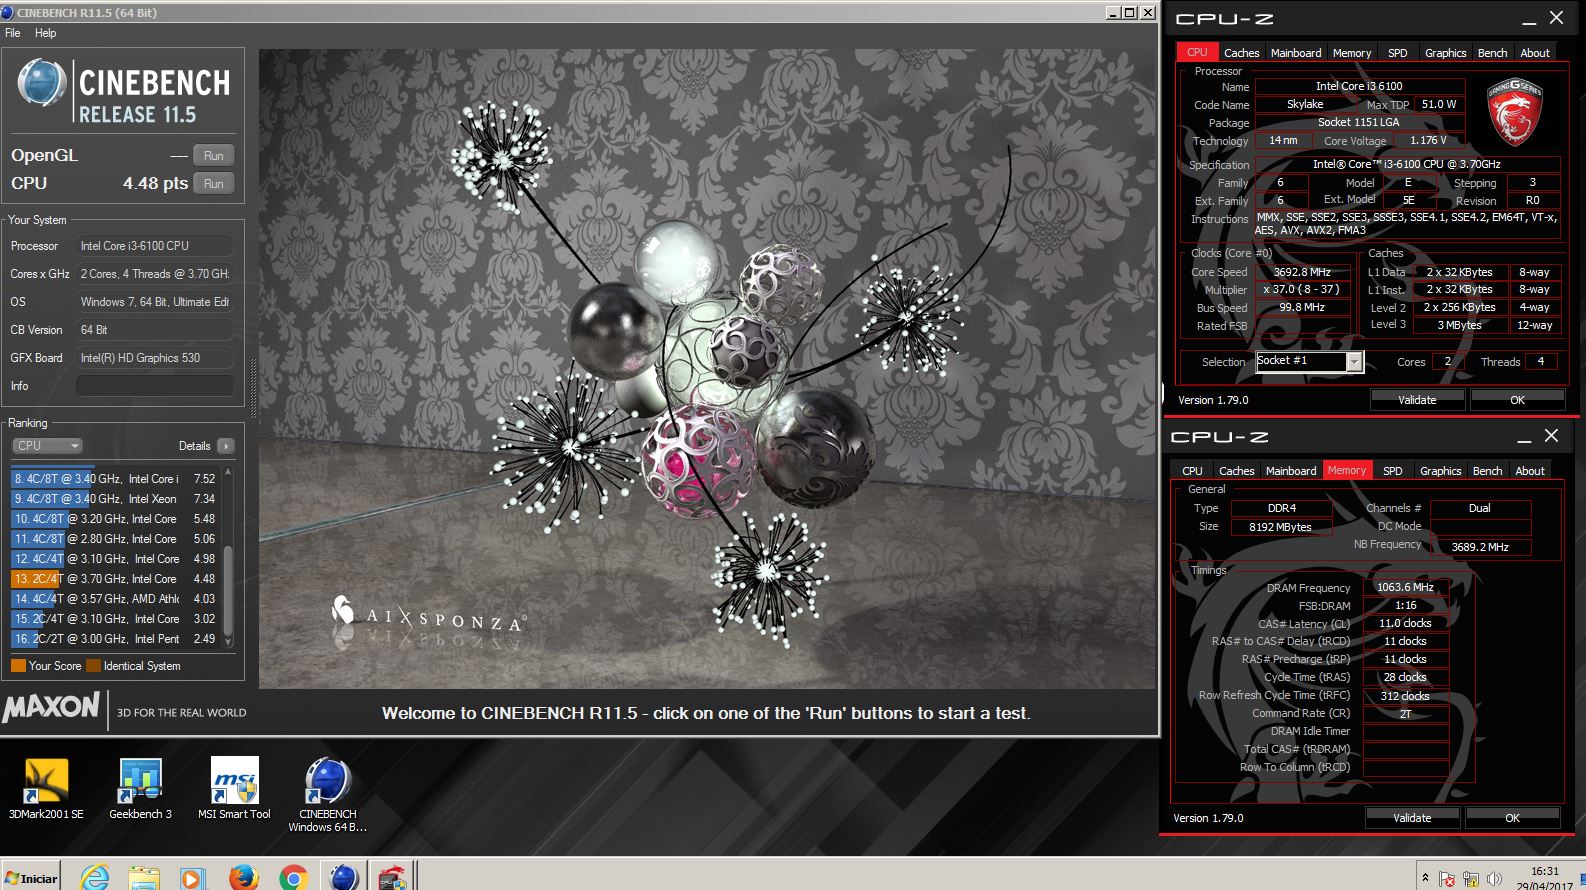Click Validate in upper CPU-Z window
Screen dimensions: 1586x890
[1417, 400]
